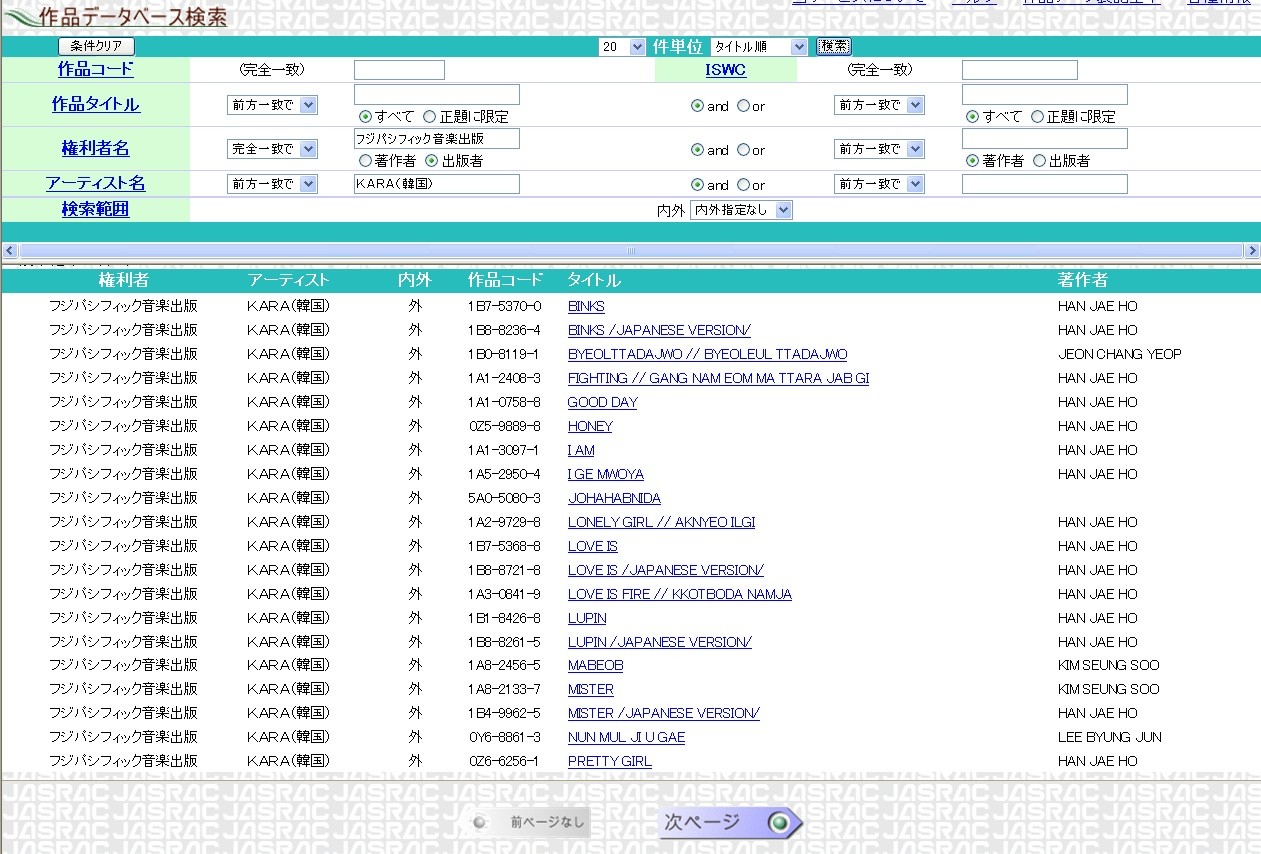1261x854 pixels.
Task: Open the JOHAHABNIDA title link
Action: click(x=614, y=498)
